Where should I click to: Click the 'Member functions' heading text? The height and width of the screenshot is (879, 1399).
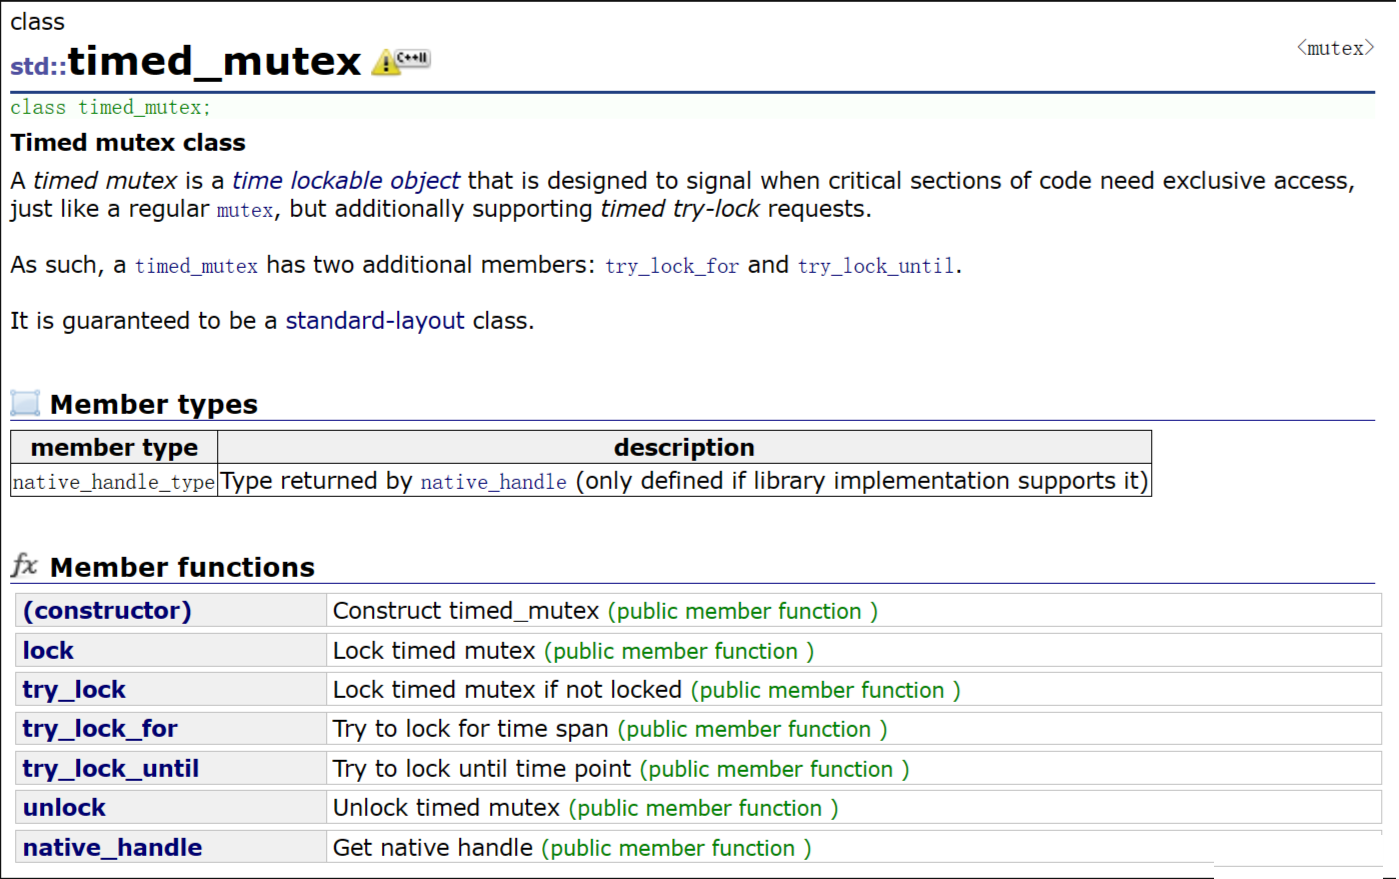point(182,567)
